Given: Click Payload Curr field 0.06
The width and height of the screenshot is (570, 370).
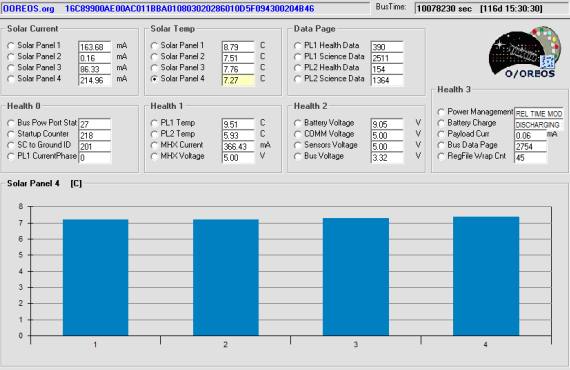Looking at the screenshot, I should tap(530, 135).
